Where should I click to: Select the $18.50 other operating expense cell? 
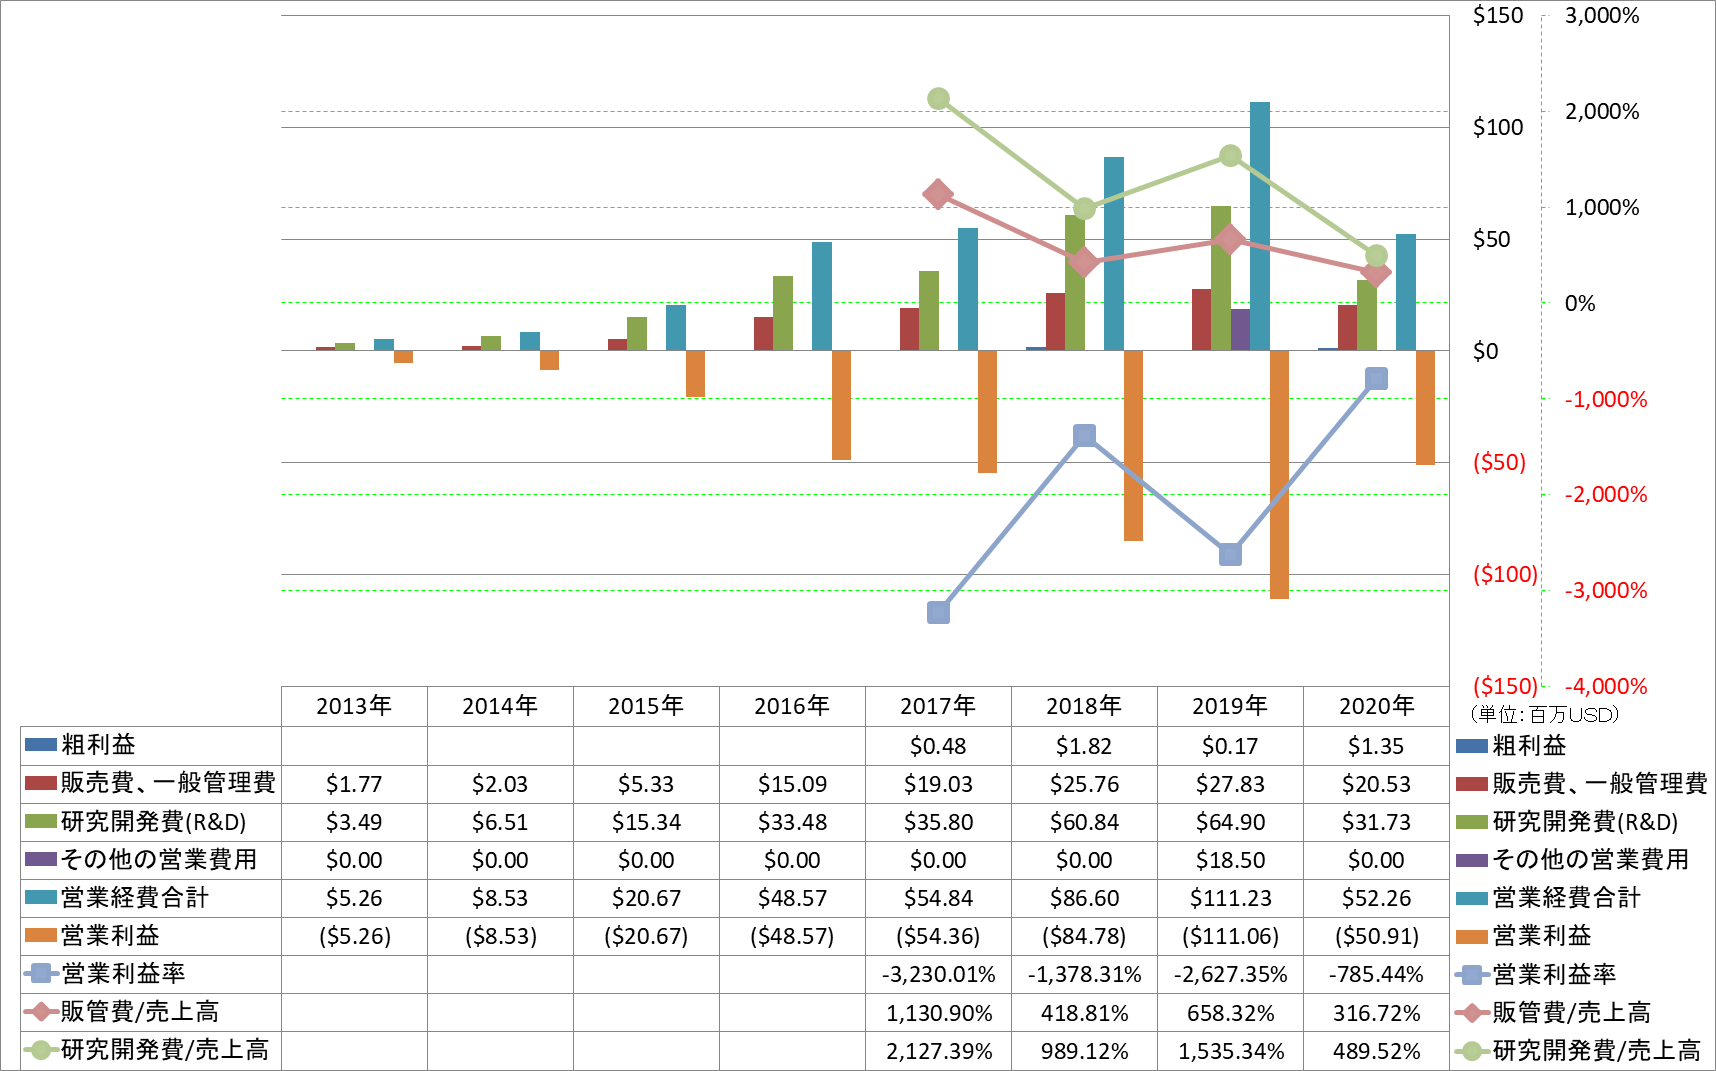(1230, 860)
